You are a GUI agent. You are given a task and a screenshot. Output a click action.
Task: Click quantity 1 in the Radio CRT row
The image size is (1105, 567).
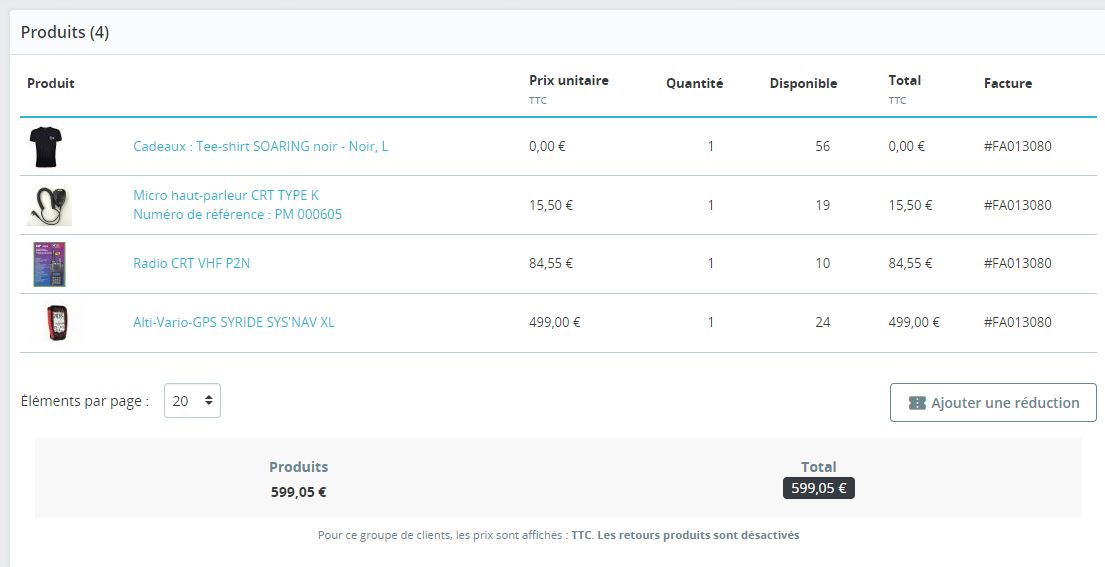click(710, 263)
